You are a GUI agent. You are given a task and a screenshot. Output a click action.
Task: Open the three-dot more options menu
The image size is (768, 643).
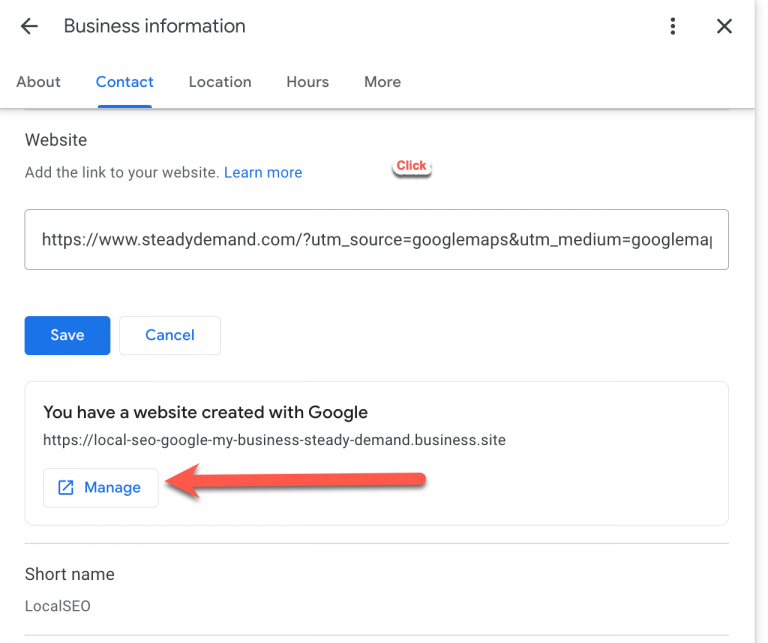pyautogui.click(x=674, y=27)
